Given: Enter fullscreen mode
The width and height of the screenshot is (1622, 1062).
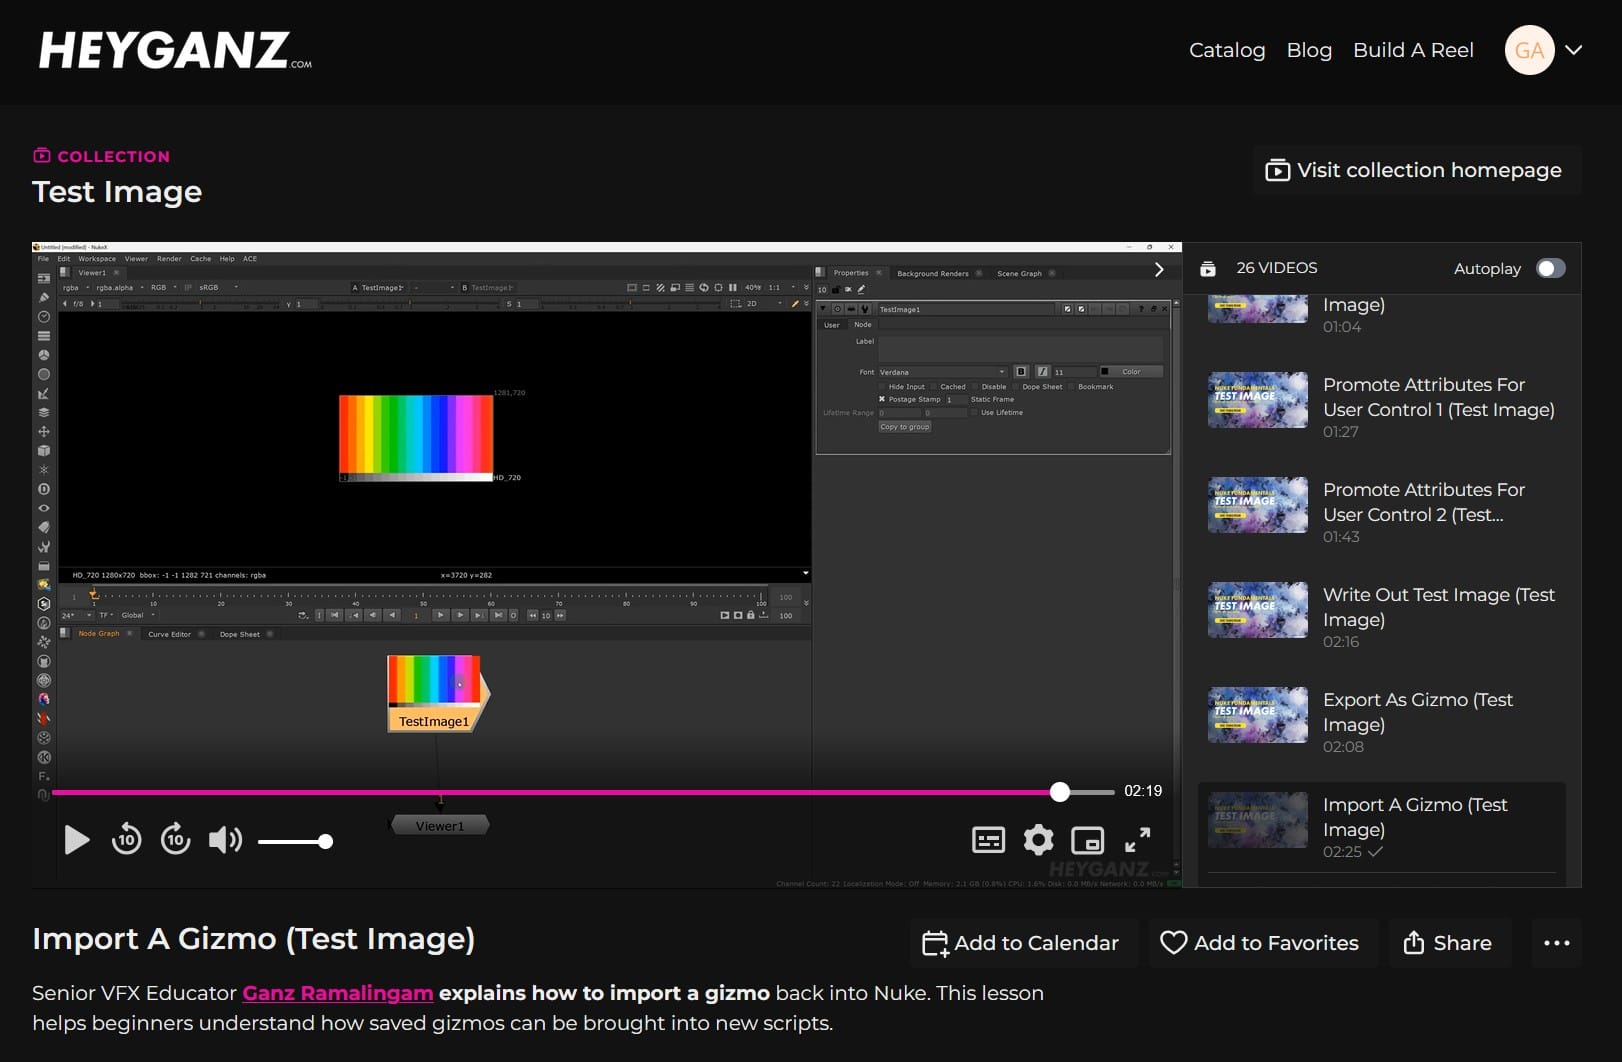Looking at the screenshot, I should 1138,840.
